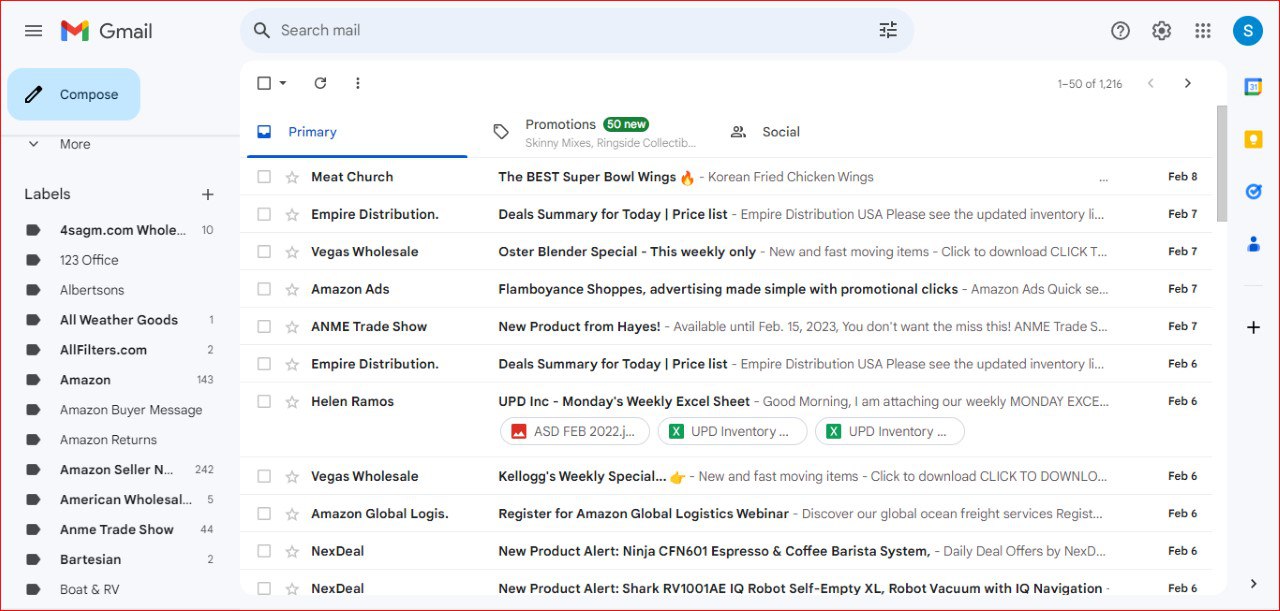The image size is (1280, 611).
Task: Open the Google apps grid
Action: (1203, 31)
